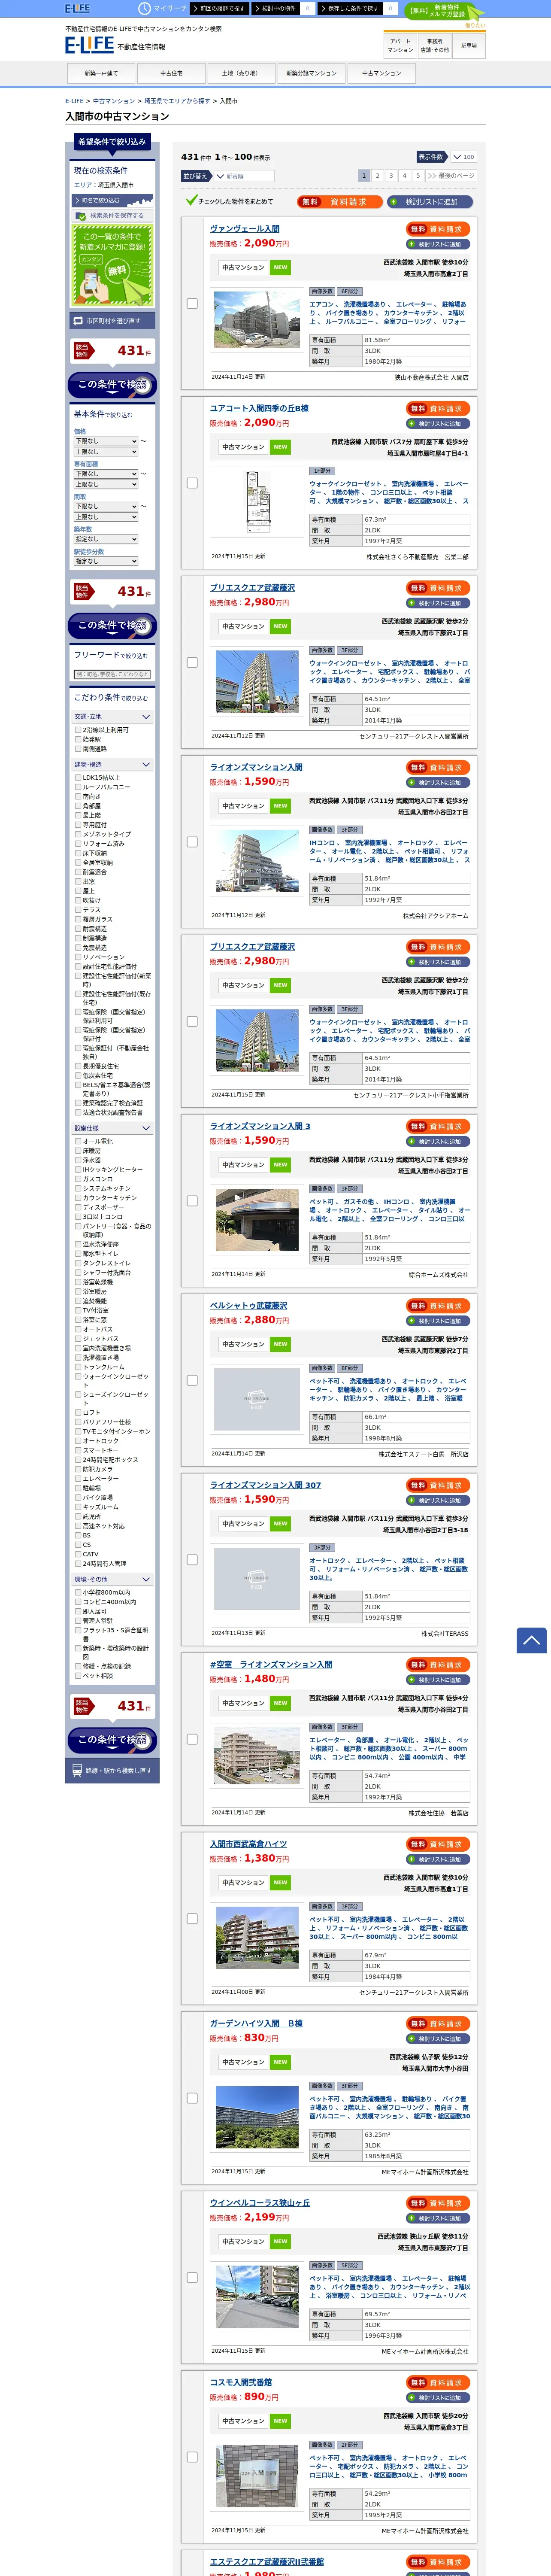The height and width of the screenshot is (2576, 551).
Task: Check LDK15帖以上 filter
Action: pyautogui.click(x=78, y=777)
